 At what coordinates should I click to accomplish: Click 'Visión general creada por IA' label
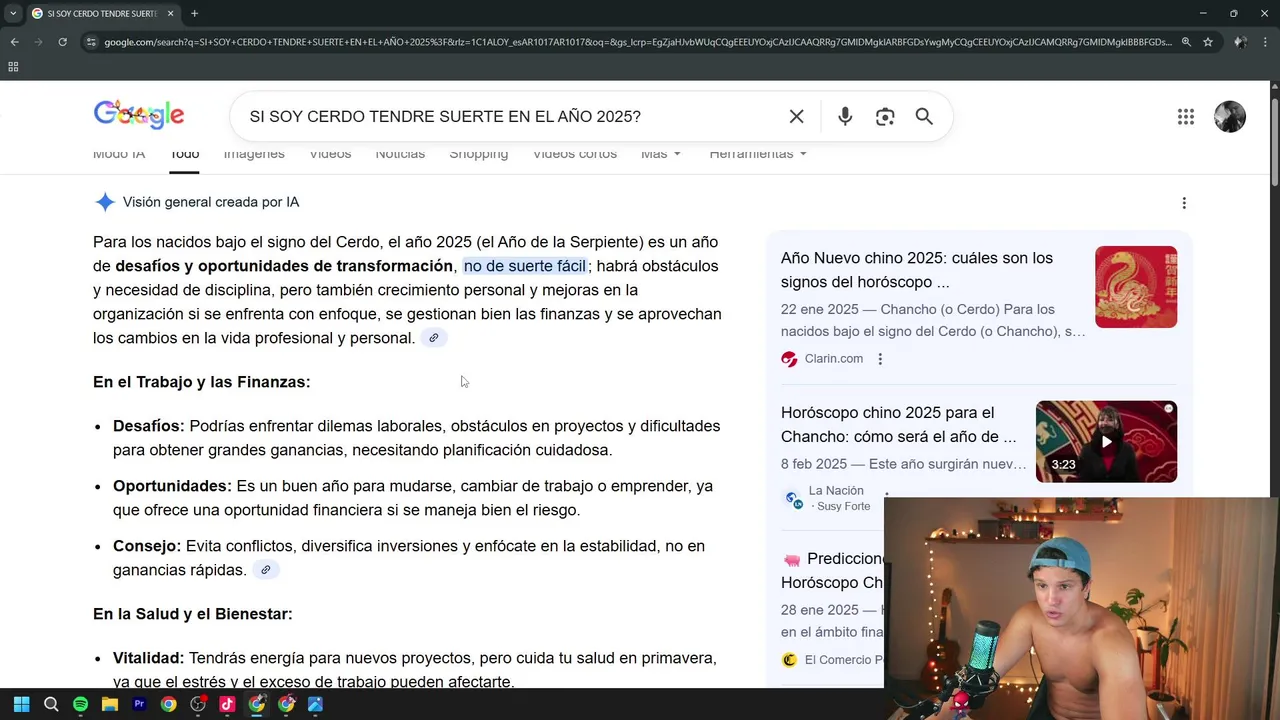[x=211, y=202]
